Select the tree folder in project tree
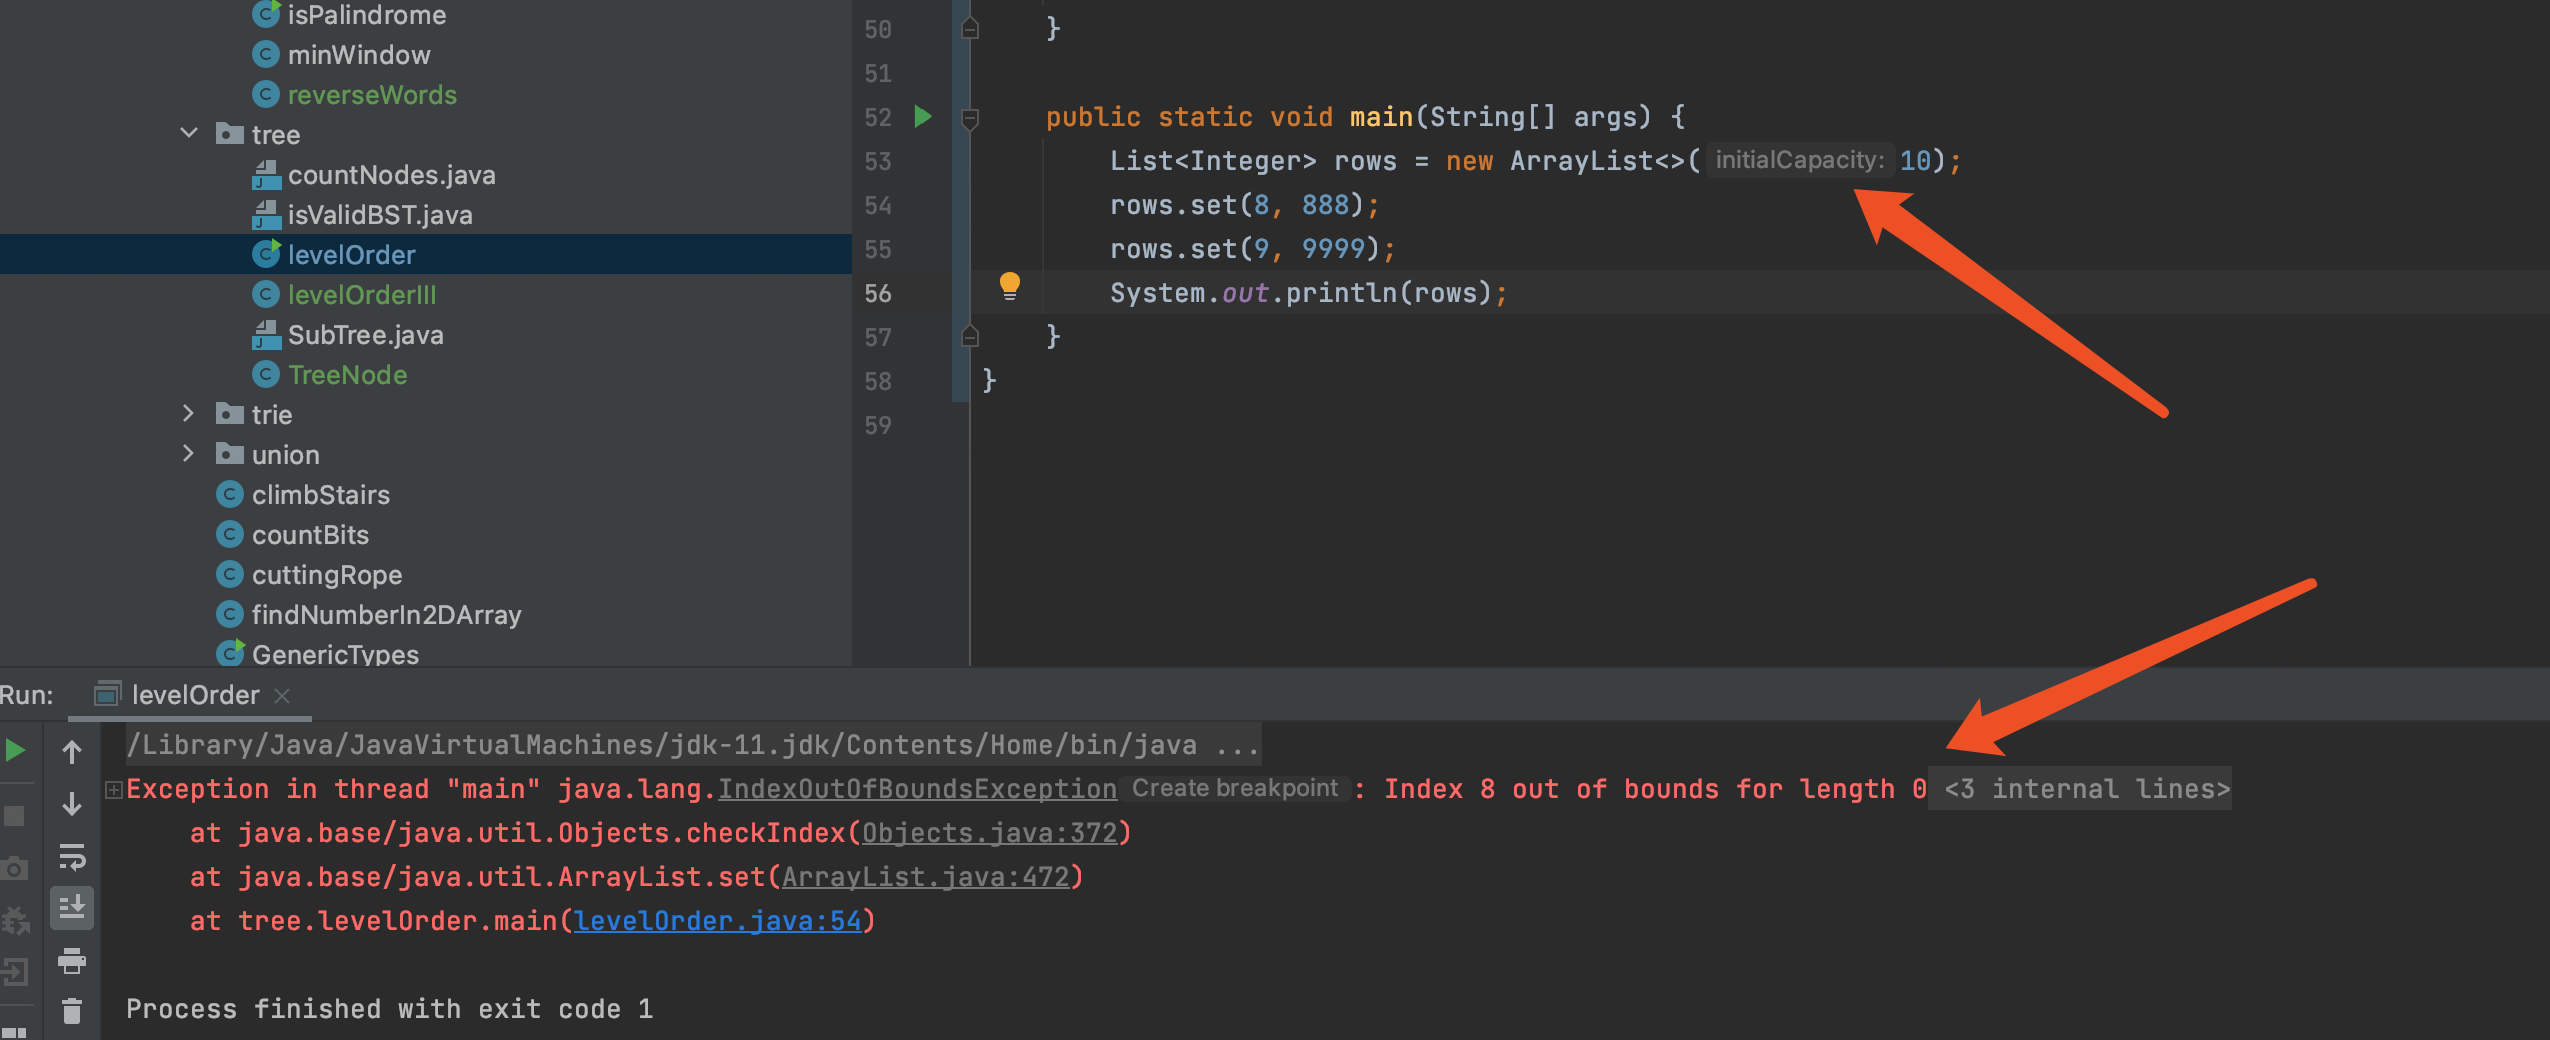The image size is (2550, 1040). coord(275,134)
